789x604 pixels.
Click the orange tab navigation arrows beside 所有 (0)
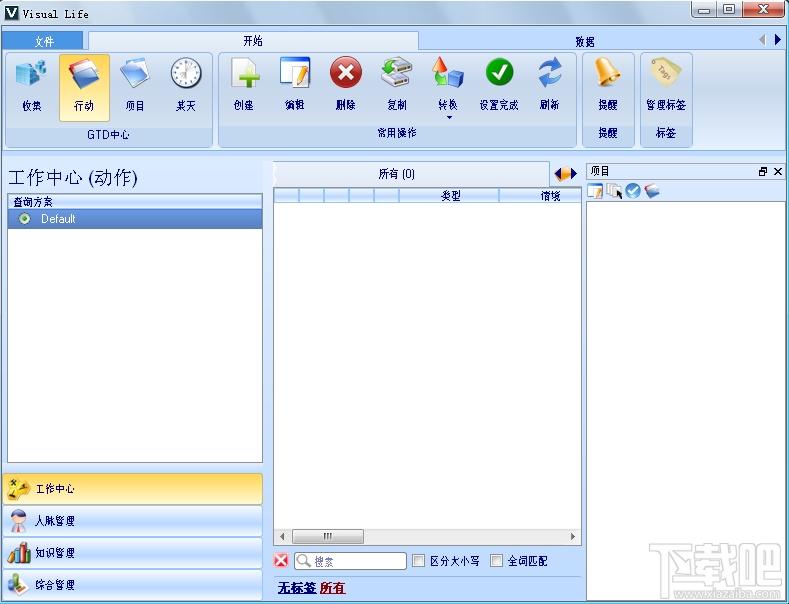pyautogui.click(x=566, y=174)
